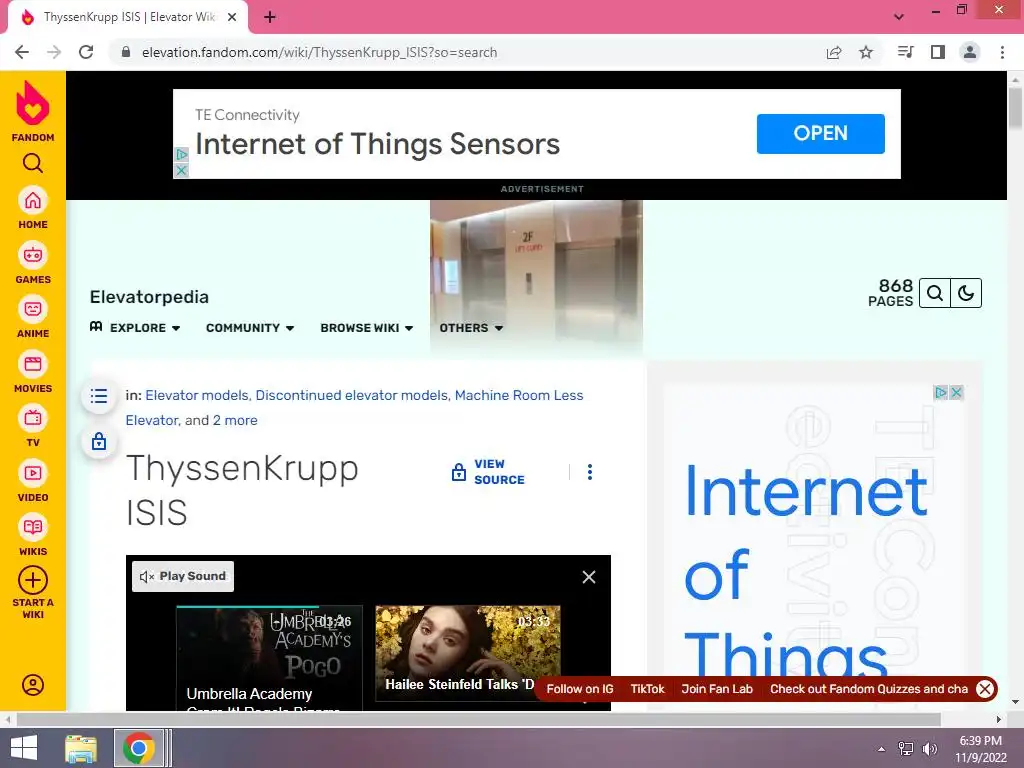Open Machine Room Less Elevator category link
This screenshot has height=768, width=1024.
click(355, 408)
